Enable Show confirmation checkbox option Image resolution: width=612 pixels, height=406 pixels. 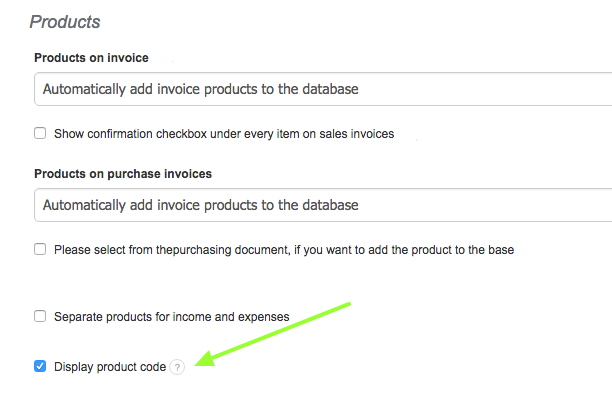40,133
